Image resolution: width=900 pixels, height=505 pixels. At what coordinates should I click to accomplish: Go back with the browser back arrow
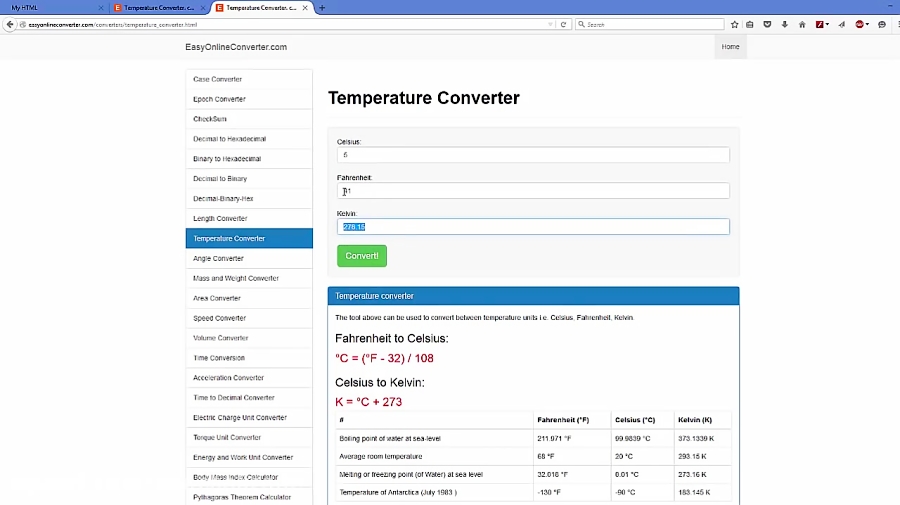coord(10,24)
